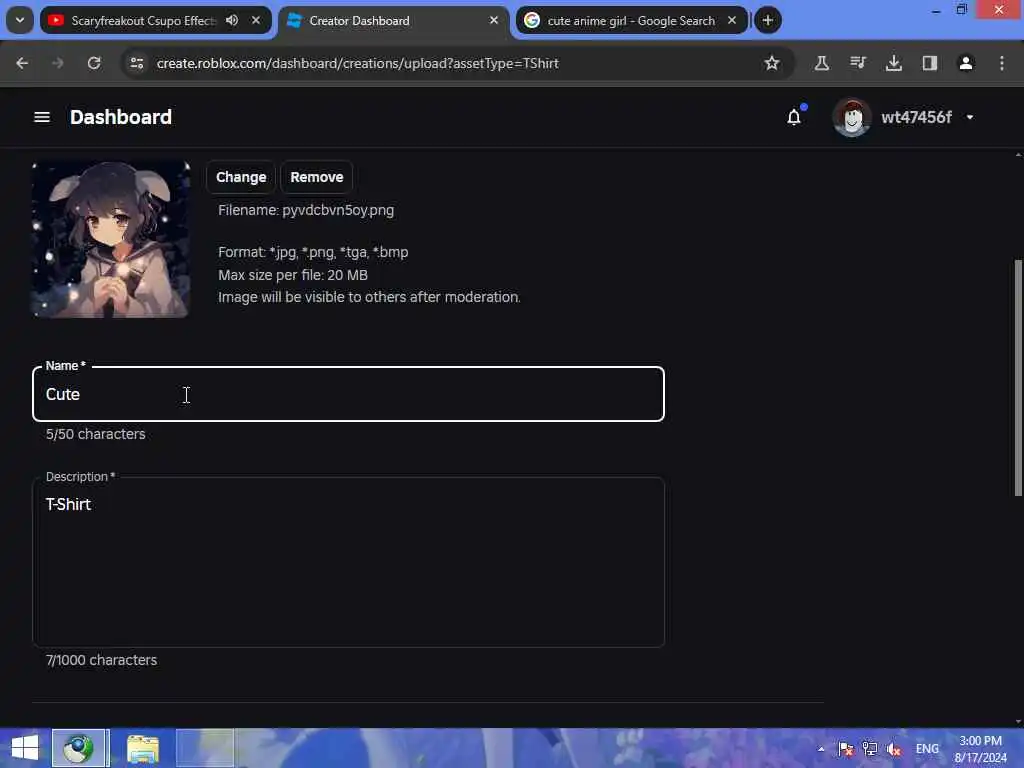Focus the Description field containing T-Shirt
Screen dimensions: 1024x768
(348, 562)
